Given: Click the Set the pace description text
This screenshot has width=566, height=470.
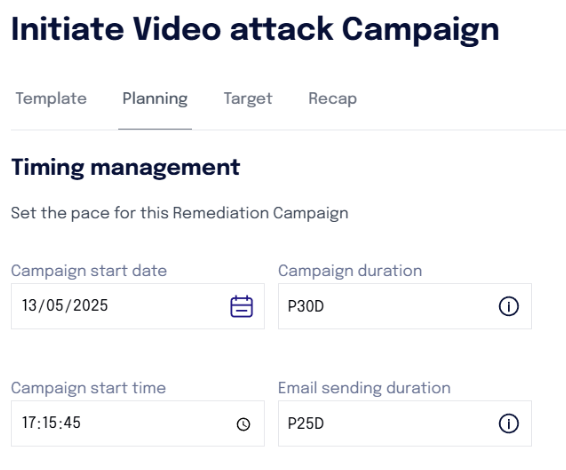Looking at the screenshot, I should click(180, 213).
